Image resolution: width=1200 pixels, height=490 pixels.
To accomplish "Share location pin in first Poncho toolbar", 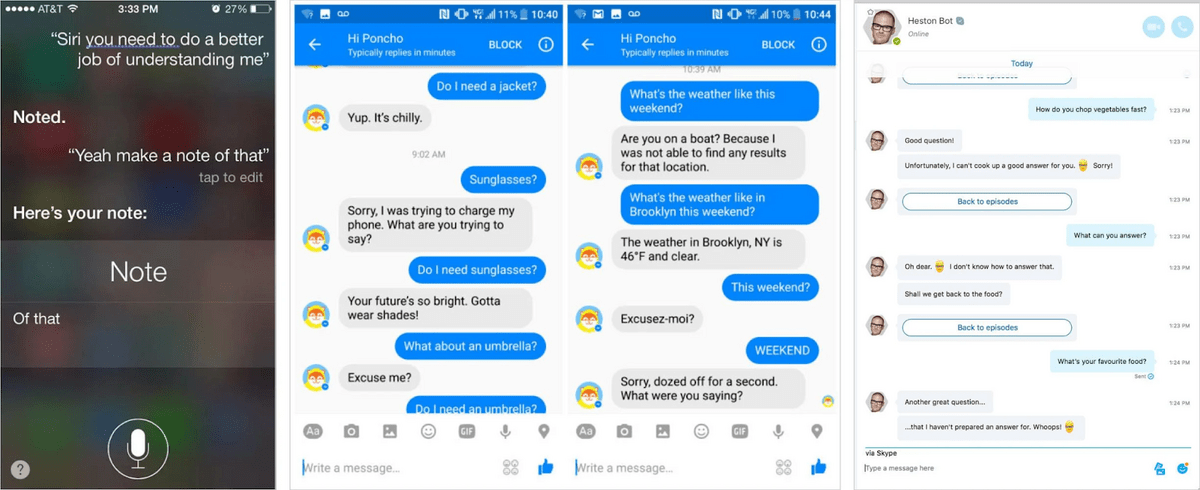I will (544, 432).
